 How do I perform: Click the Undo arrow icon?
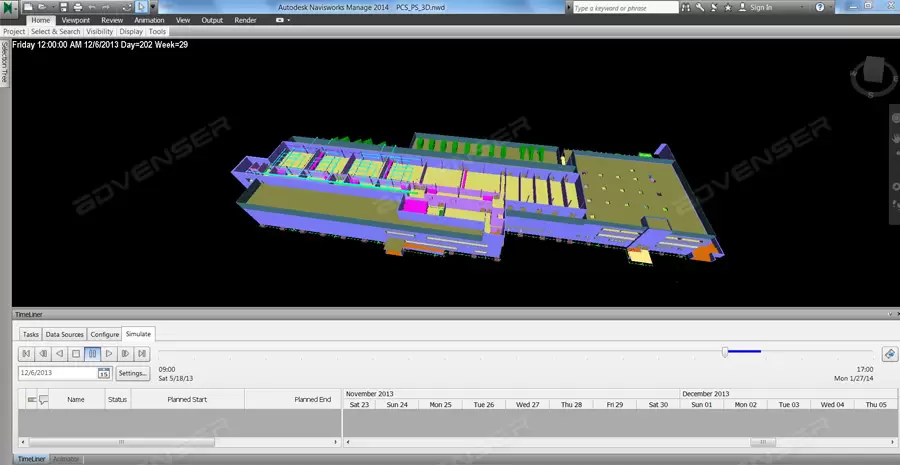(92, 7)
